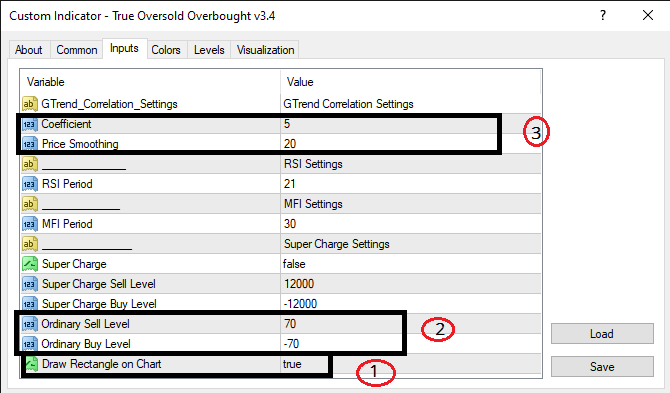Open the Levels tab
Viewport: 670px width, 393px height.
209,50
